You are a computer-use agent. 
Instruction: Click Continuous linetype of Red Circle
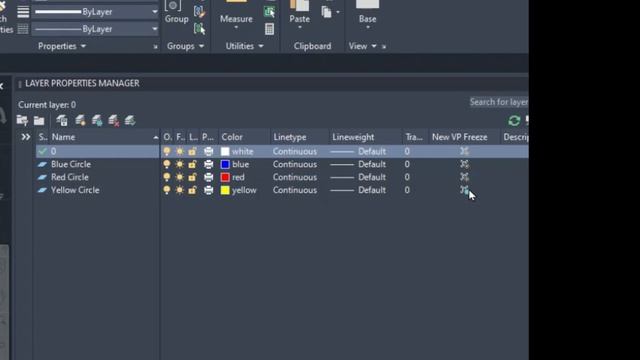click(295, 177)
